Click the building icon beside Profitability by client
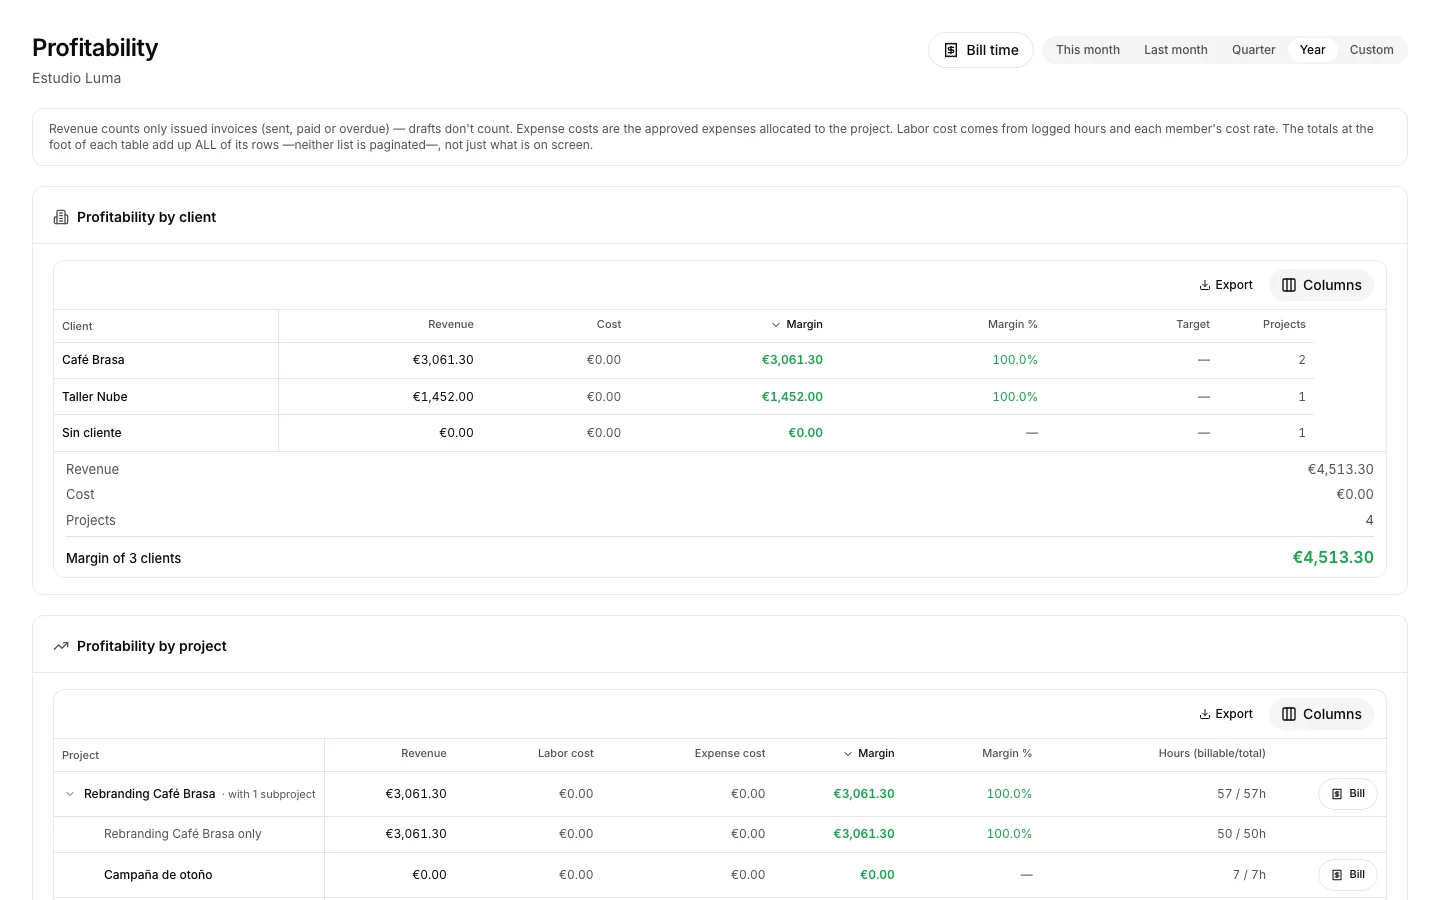Image resolution: width=1440 pixels, height=900 pixels. [x=61, y=217]
